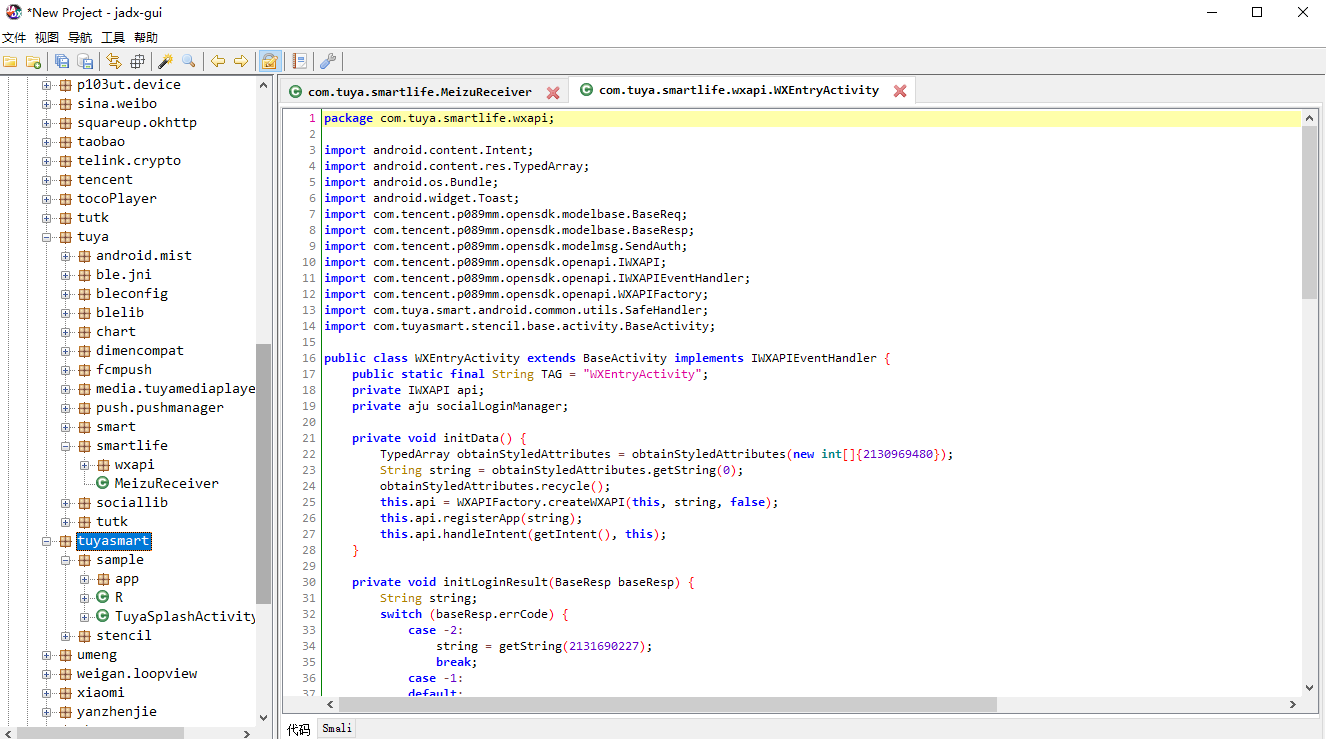Collapse the tuyasmart package node
This screenshot has width=1326, height=739.
pyautogui.click(x=46, y=541)
